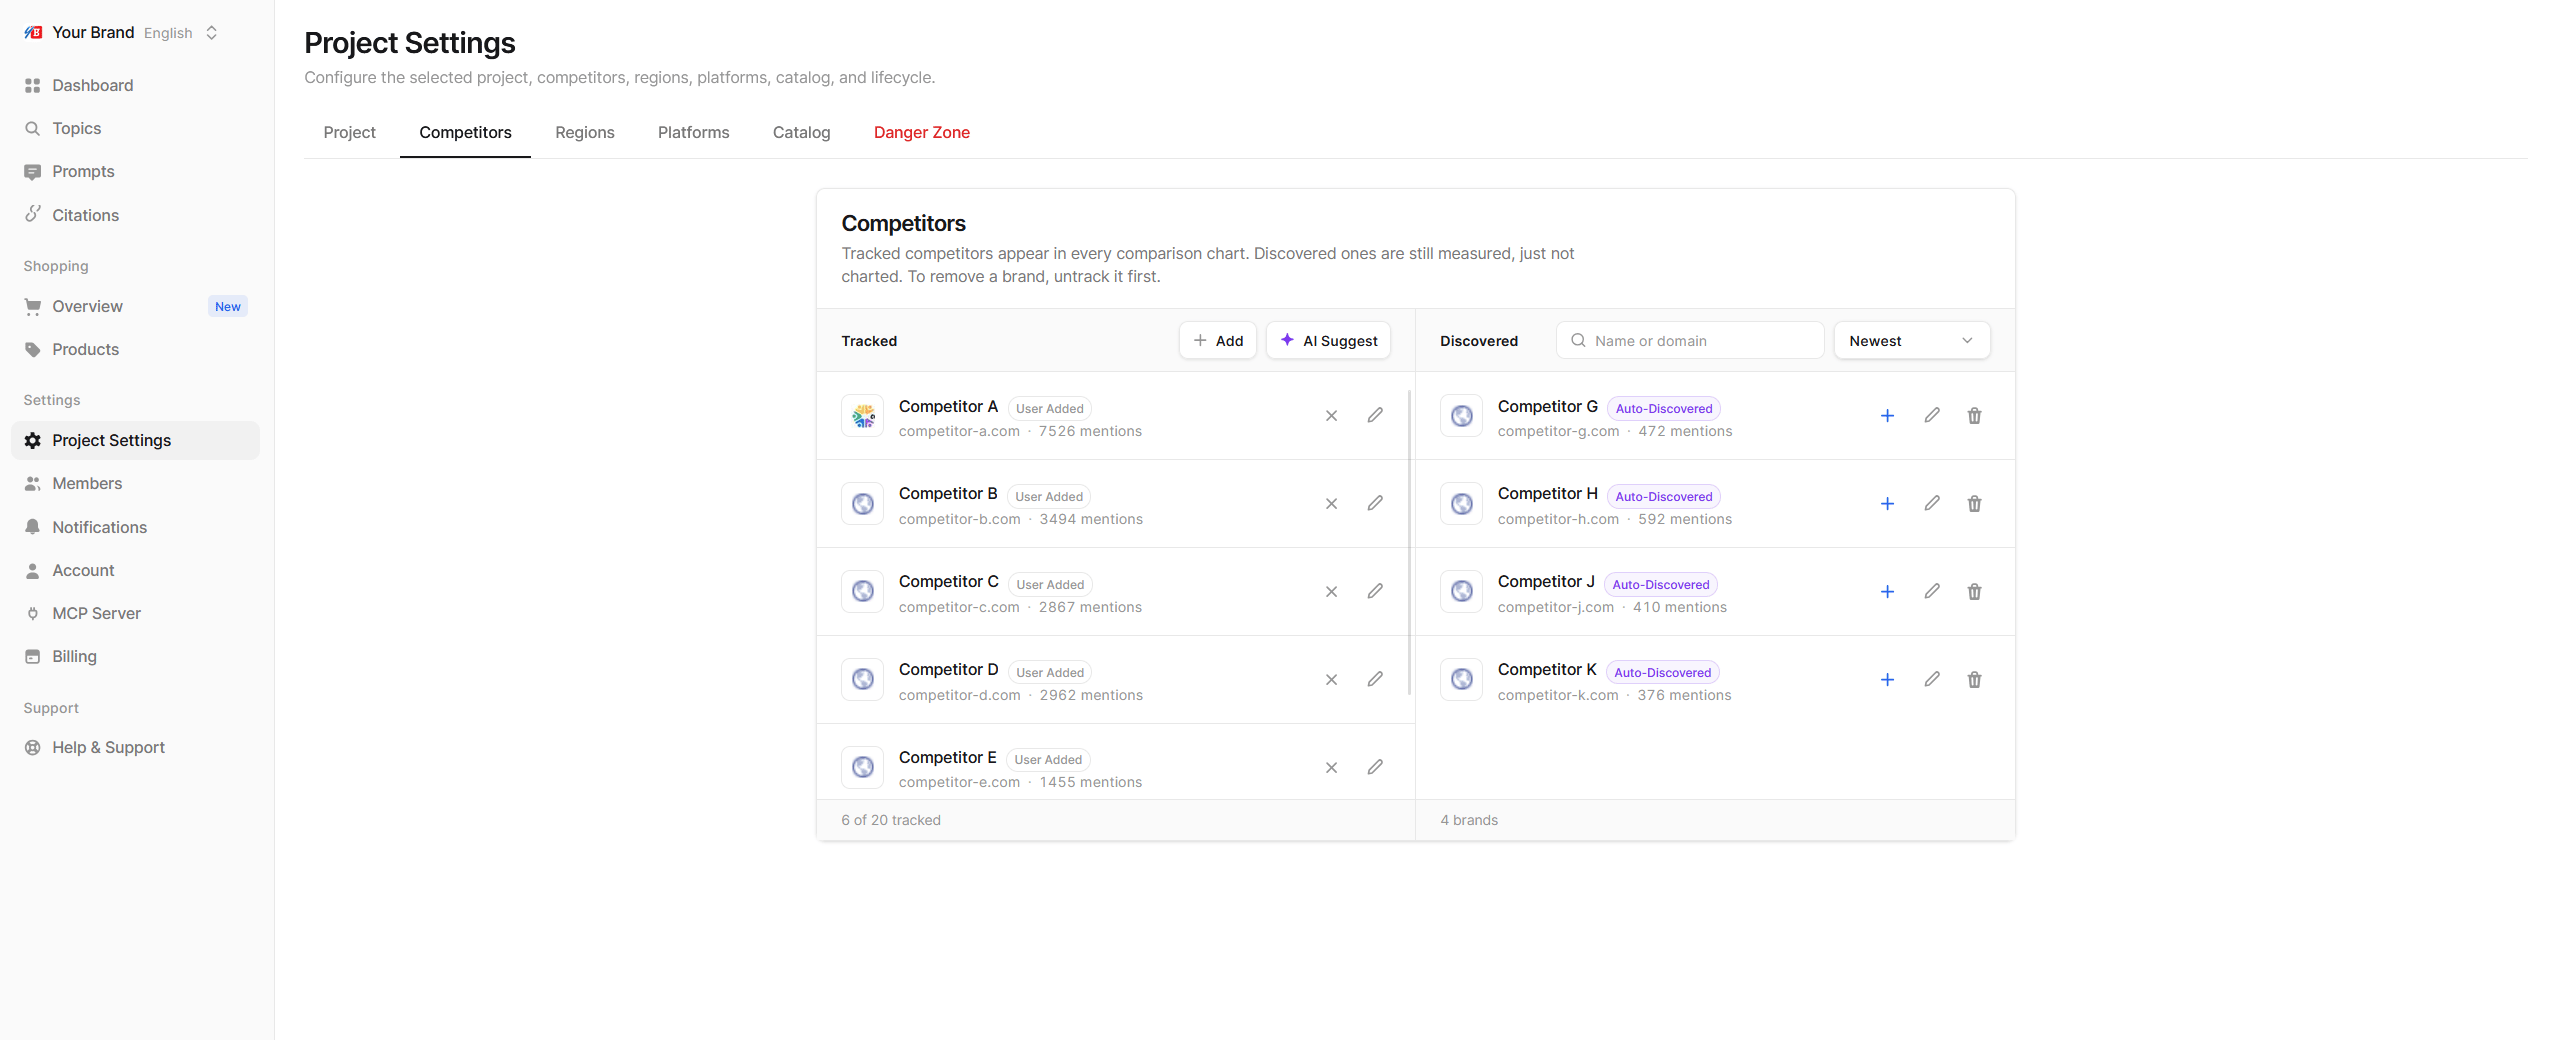Edit Competitor H using the pencil icon
This screenshot has height=1040, width=2556.
1931,504
